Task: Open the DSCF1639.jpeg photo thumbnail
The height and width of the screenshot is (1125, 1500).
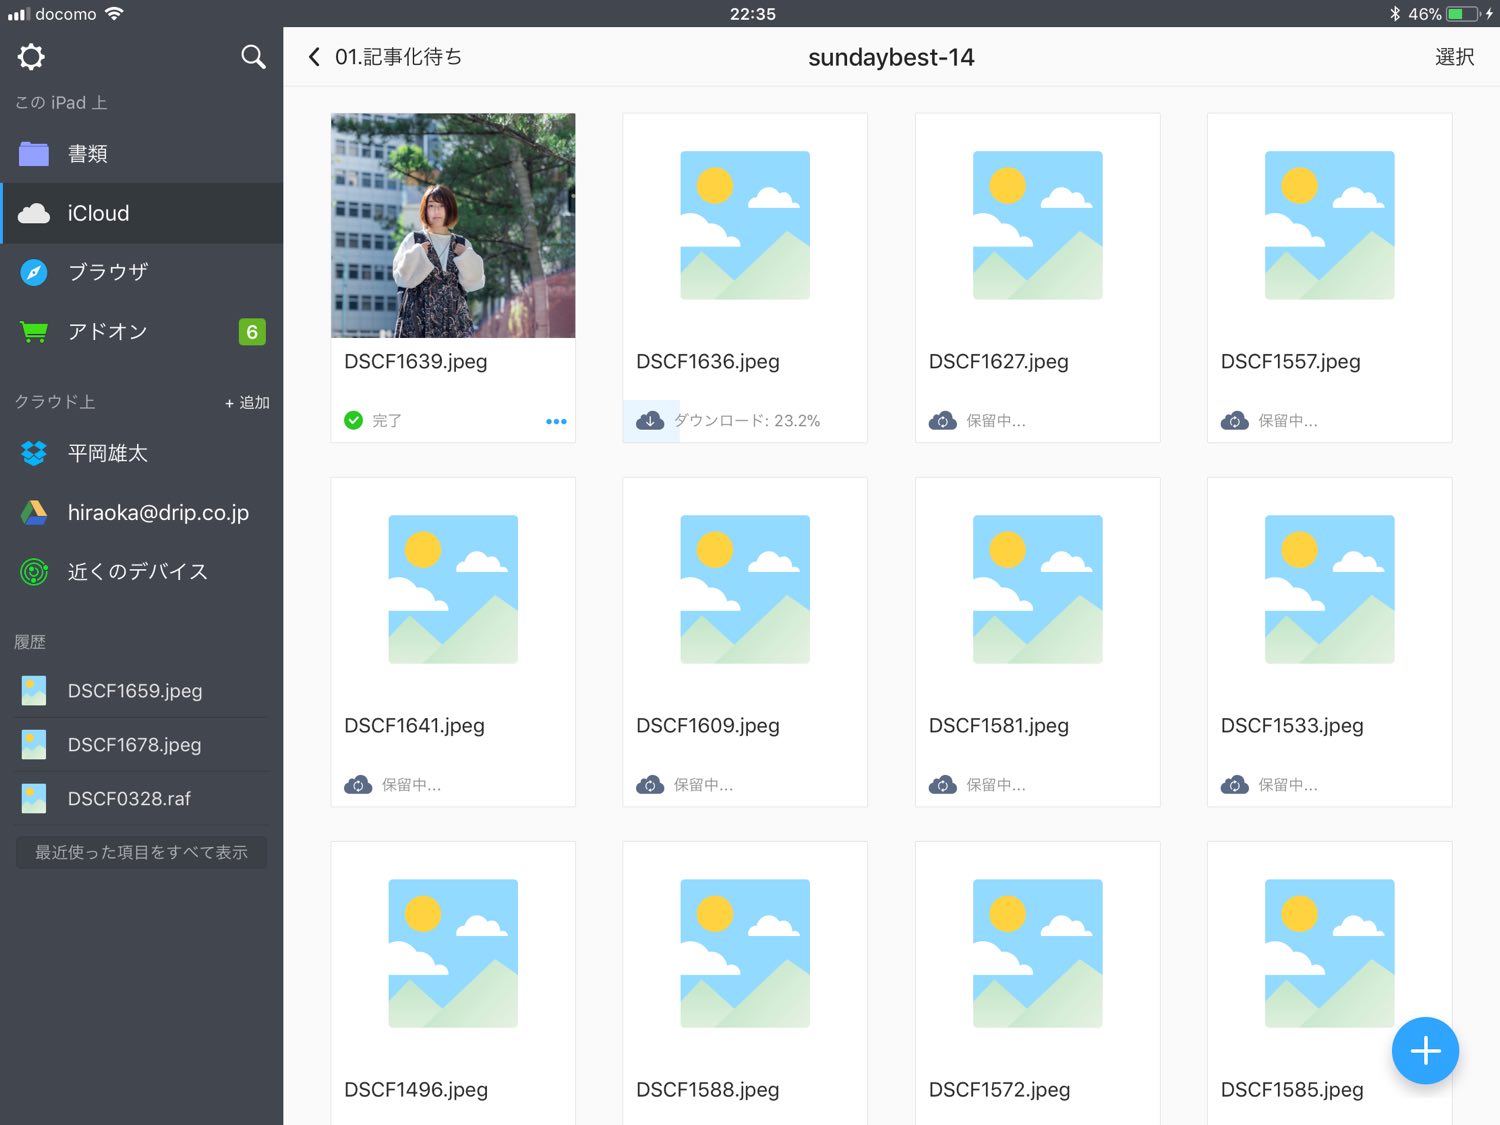Action: [x=453, y=225]
